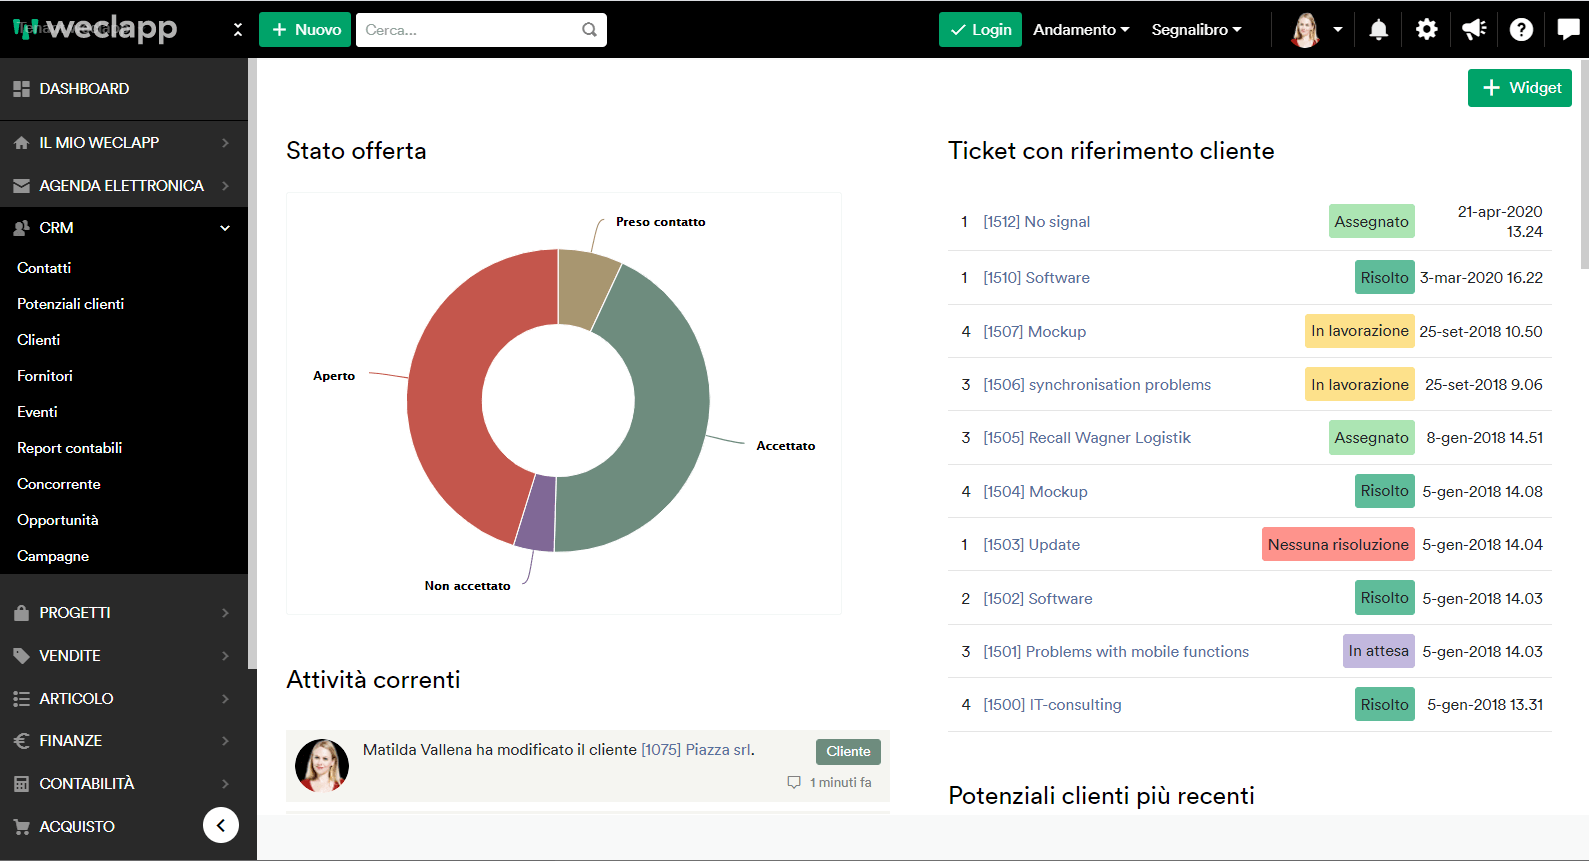Screen dimensions: 1589x861
Task: Open settings gear icon in top bar
Action: pyautogui.click(x=1427, y=30)
